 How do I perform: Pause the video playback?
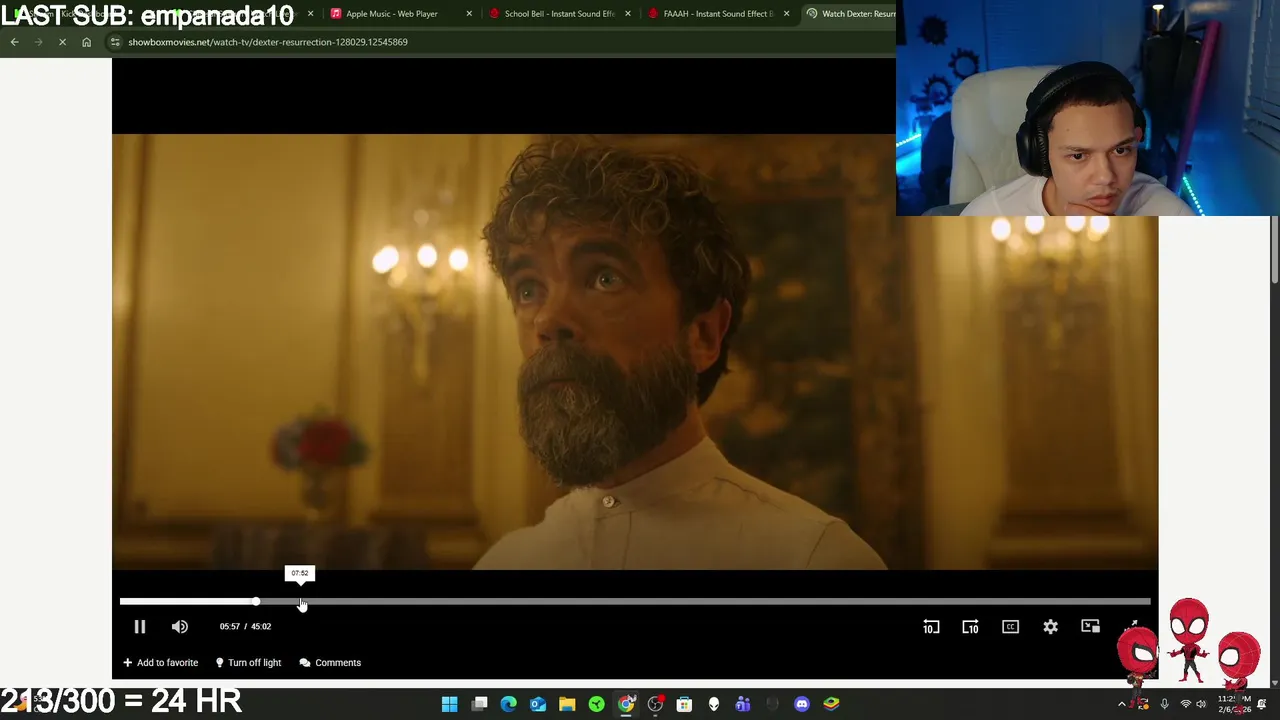coord(140,626)
